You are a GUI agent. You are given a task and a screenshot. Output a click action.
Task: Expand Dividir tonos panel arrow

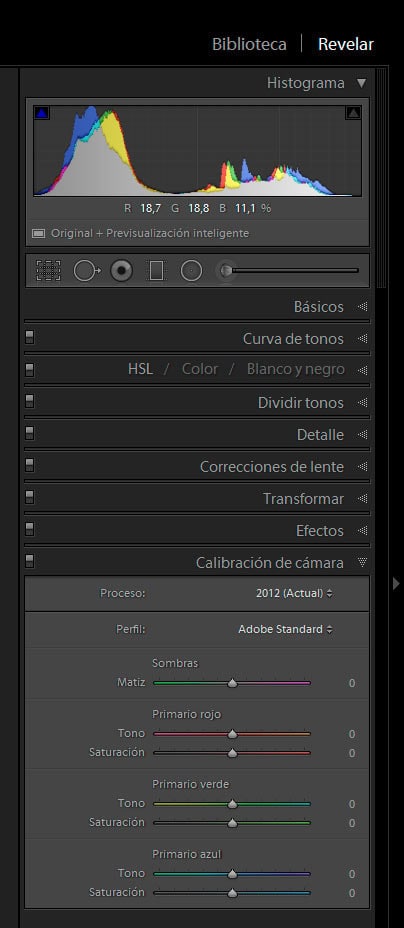pos(363,402)
